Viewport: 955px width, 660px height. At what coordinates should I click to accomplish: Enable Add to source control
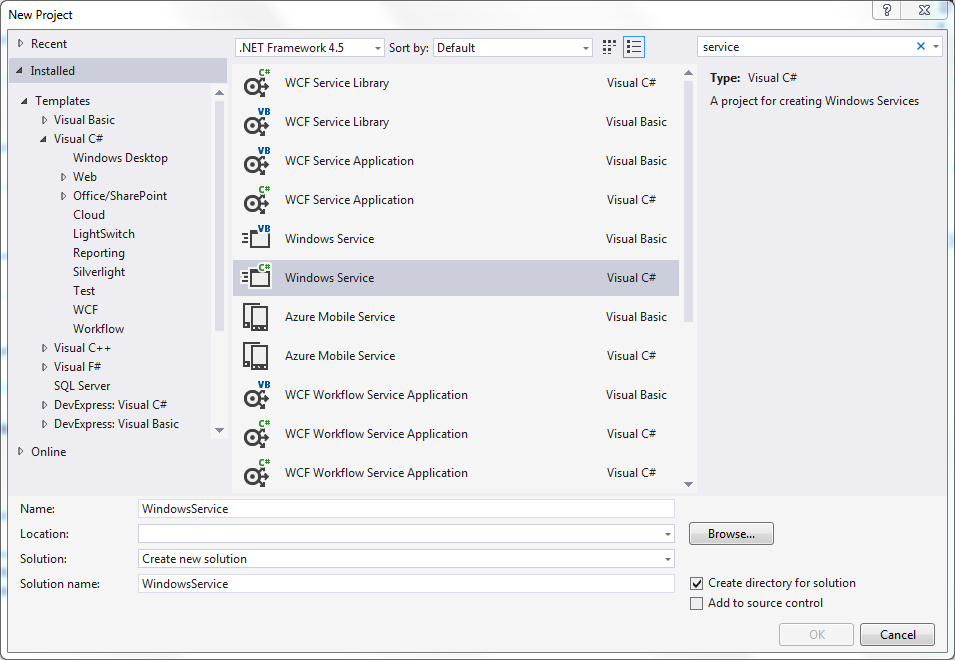tap(696, 603)
